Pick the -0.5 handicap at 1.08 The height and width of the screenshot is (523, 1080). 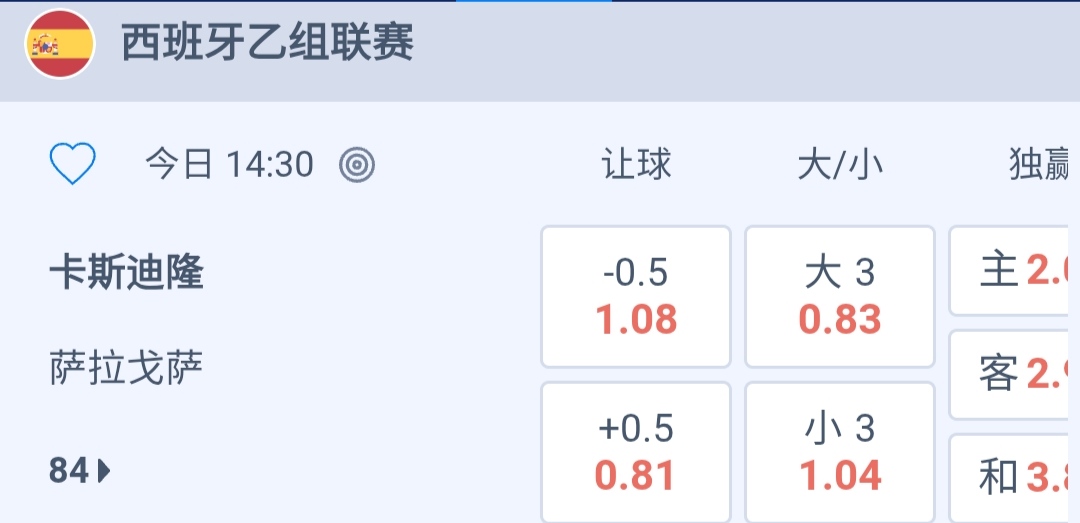click(x=636, y=296)
